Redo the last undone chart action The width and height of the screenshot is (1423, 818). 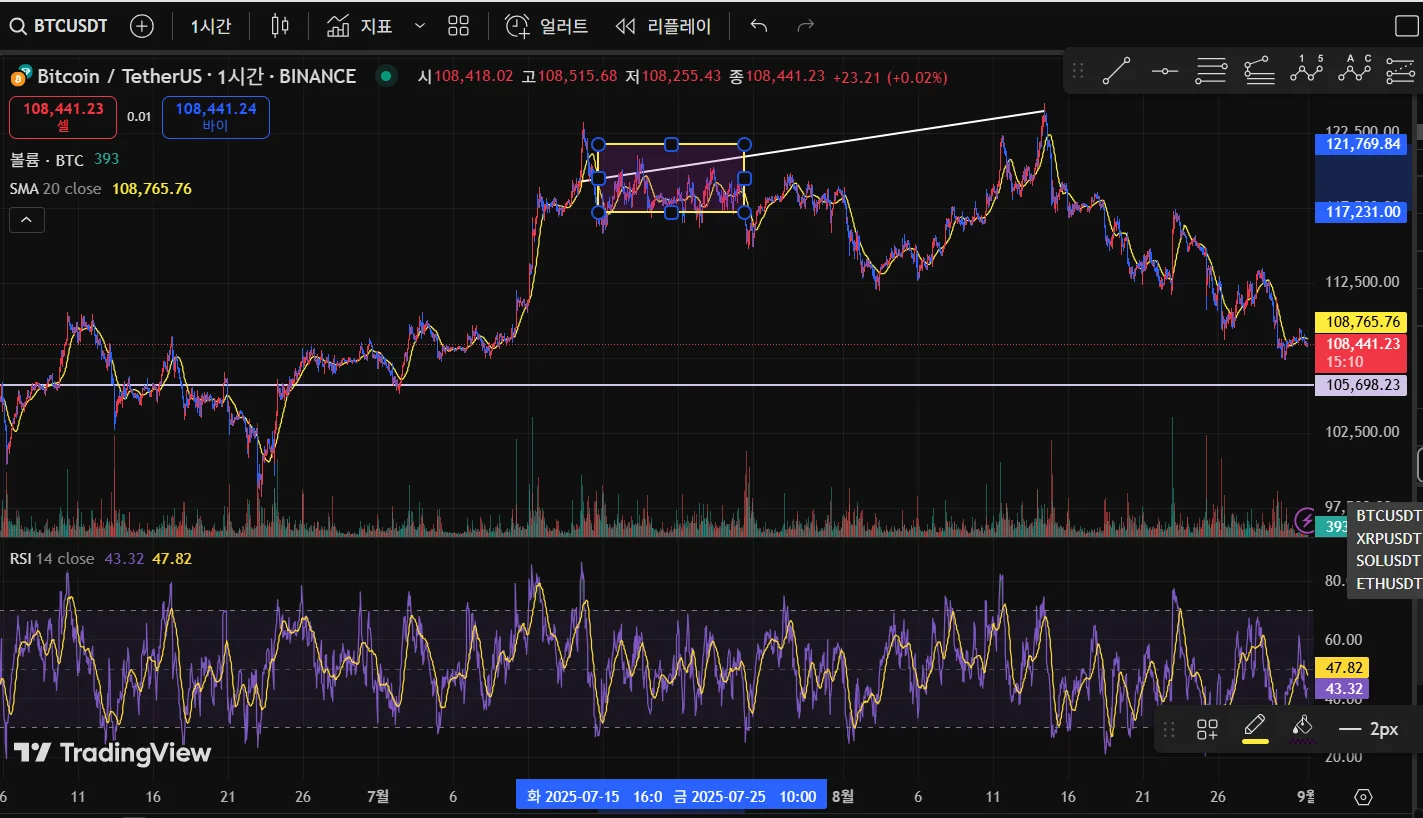806,26
